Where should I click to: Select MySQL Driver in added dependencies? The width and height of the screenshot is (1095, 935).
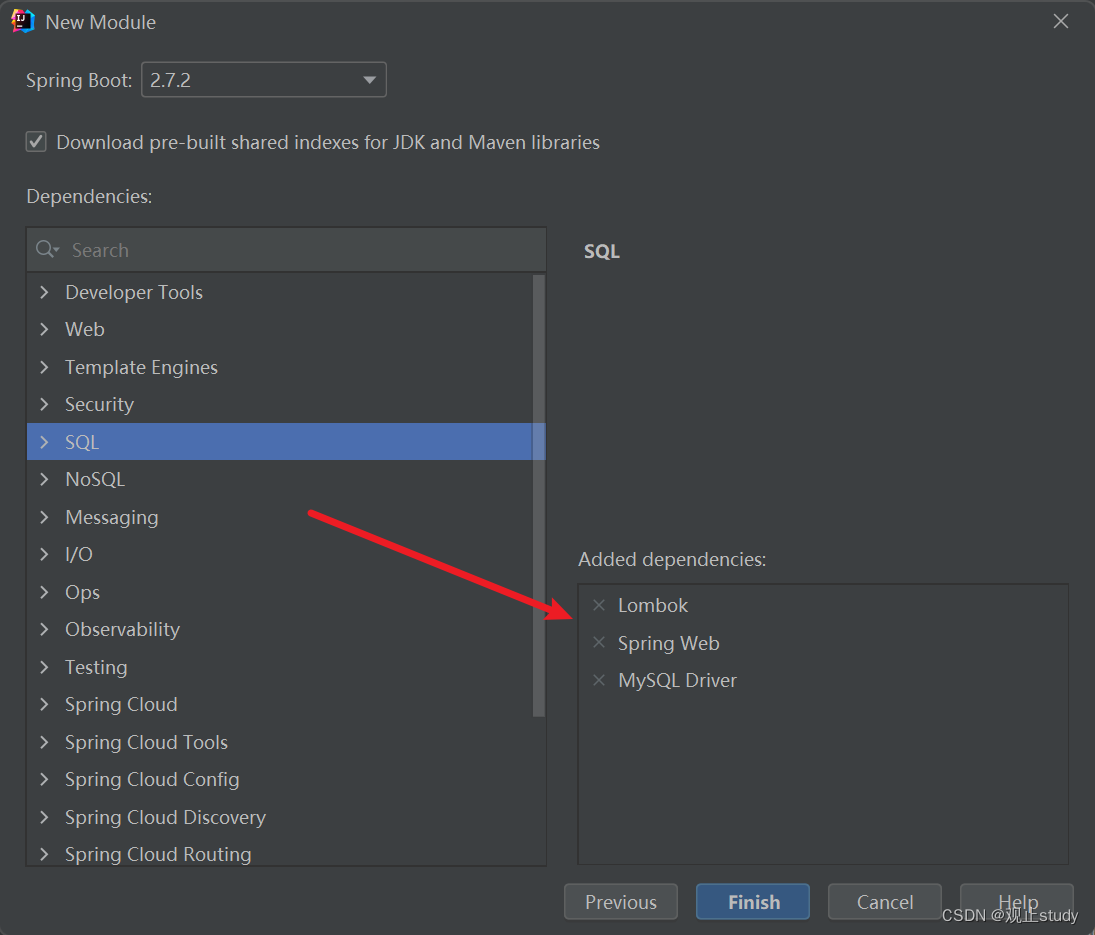click(x=677, y=680)
